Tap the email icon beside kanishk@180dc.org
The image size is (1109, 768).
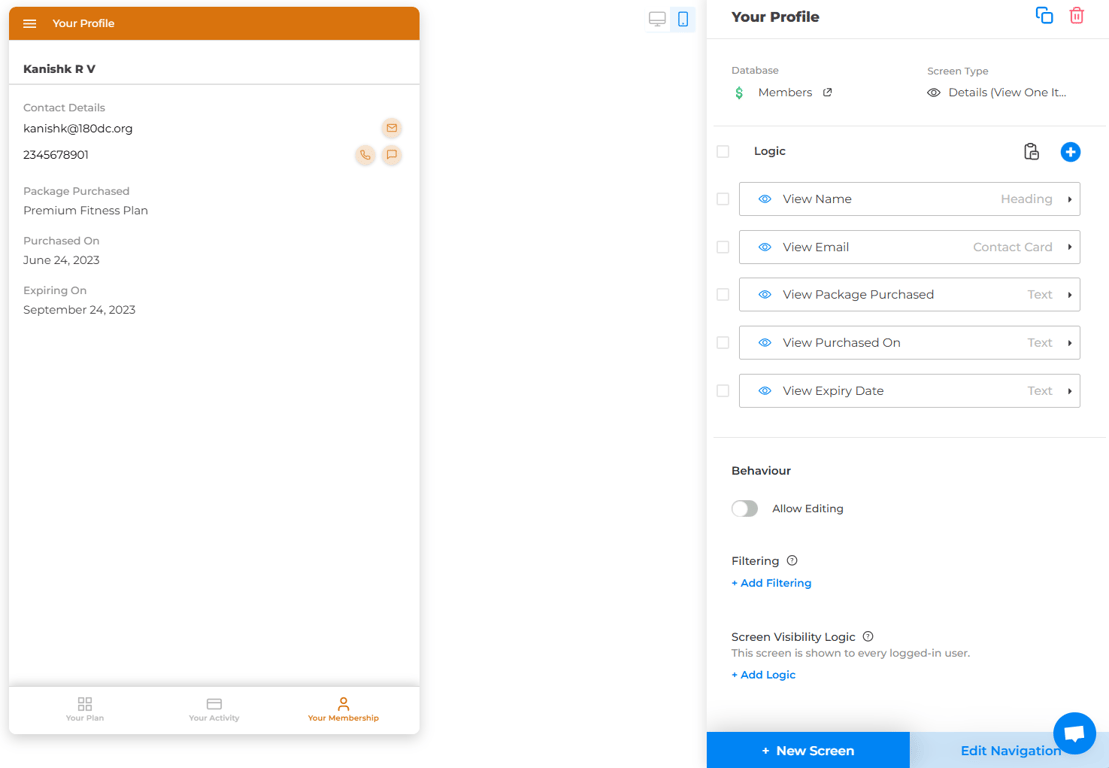tap(391, 128)
